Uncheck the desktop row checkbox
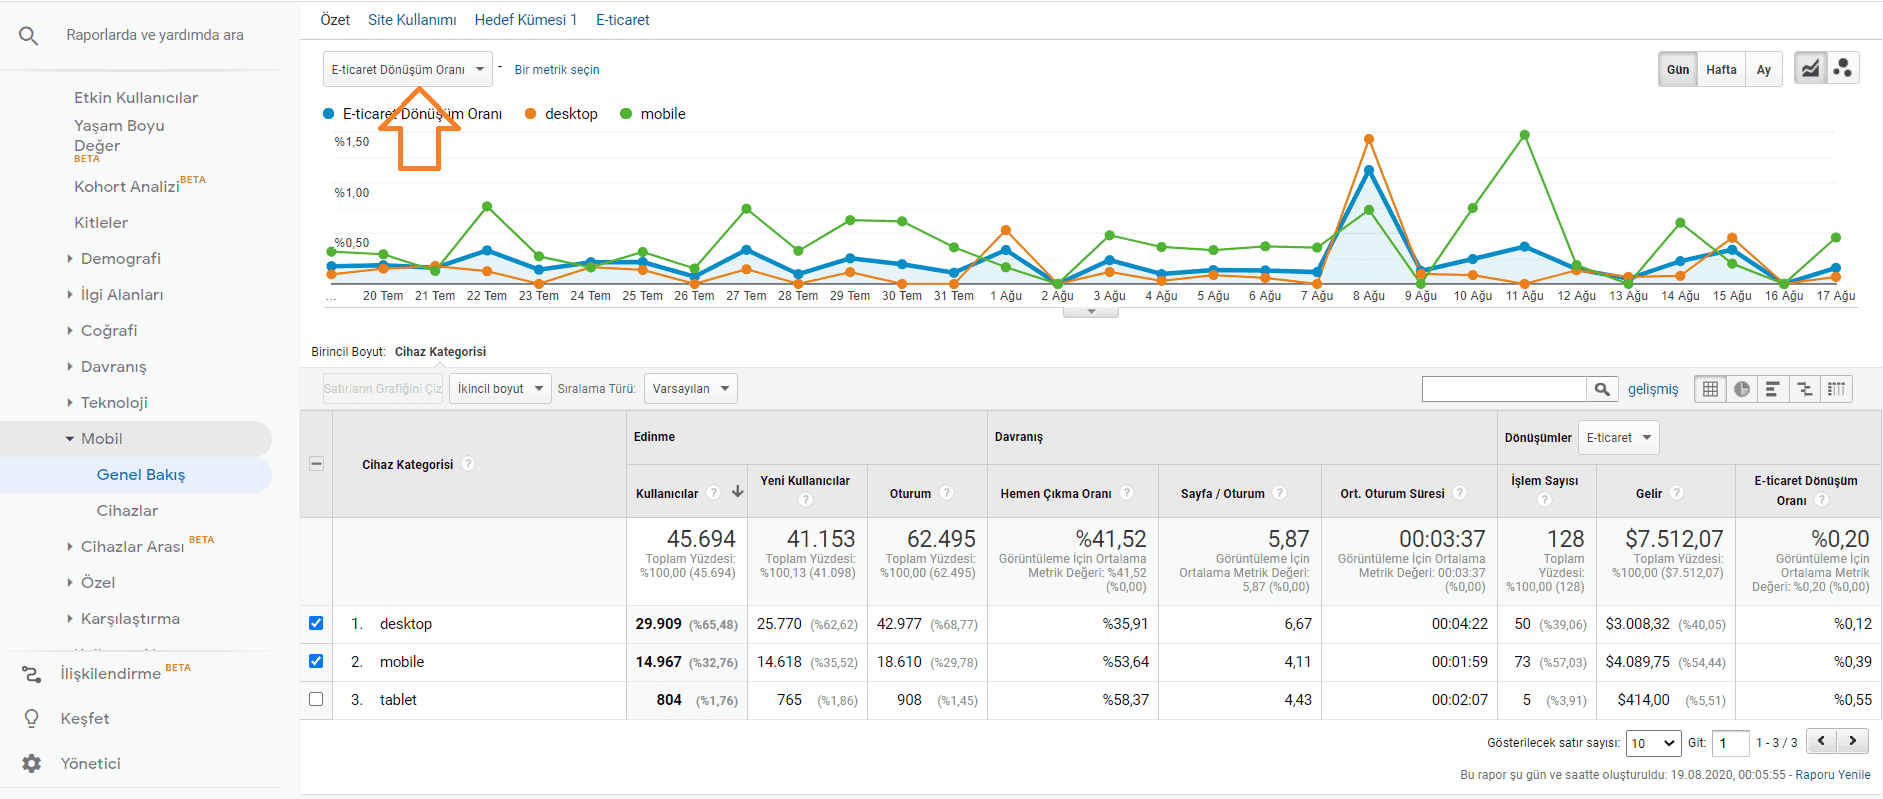 pyautogui.click(x=316, y=623)
